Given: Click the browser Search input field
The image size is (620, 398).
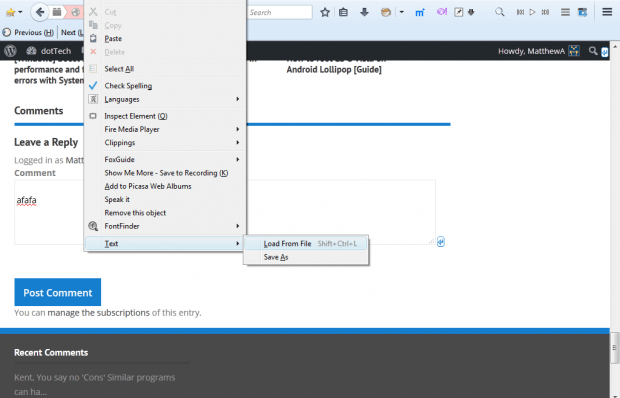Looking at the screenshot, I should [x=280, y=12].
